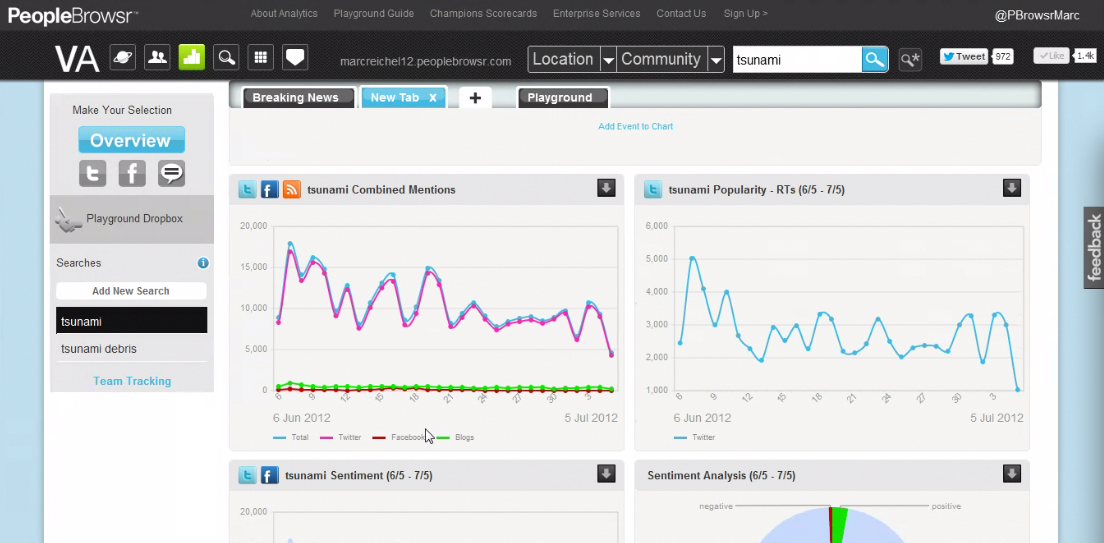Click the Twitter legend swatch in Combined Mentions

(x=326, y=438)
